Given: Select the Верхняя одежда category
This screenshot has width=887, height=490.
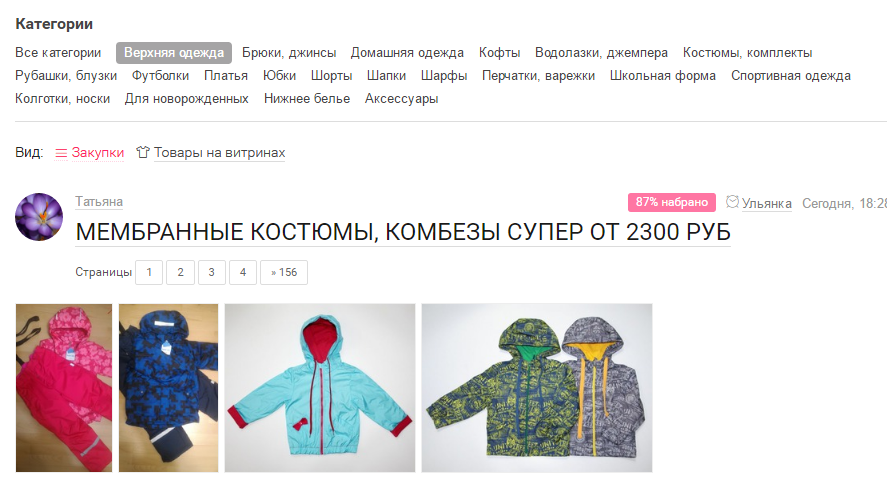Looking at the screenshot, I should [x=174, y=53].
